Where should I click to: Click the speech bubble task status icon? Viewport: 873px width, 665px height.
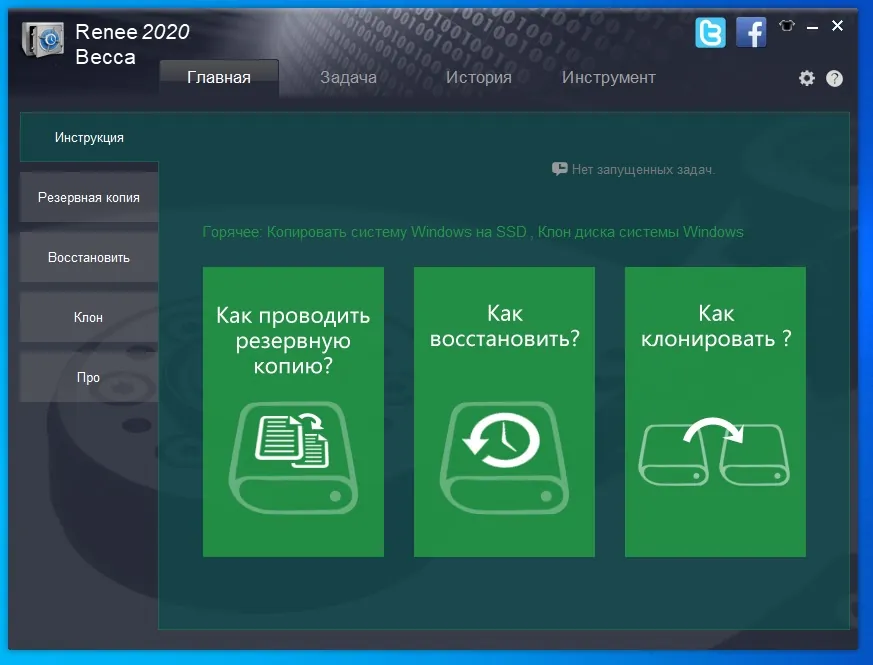560,169
